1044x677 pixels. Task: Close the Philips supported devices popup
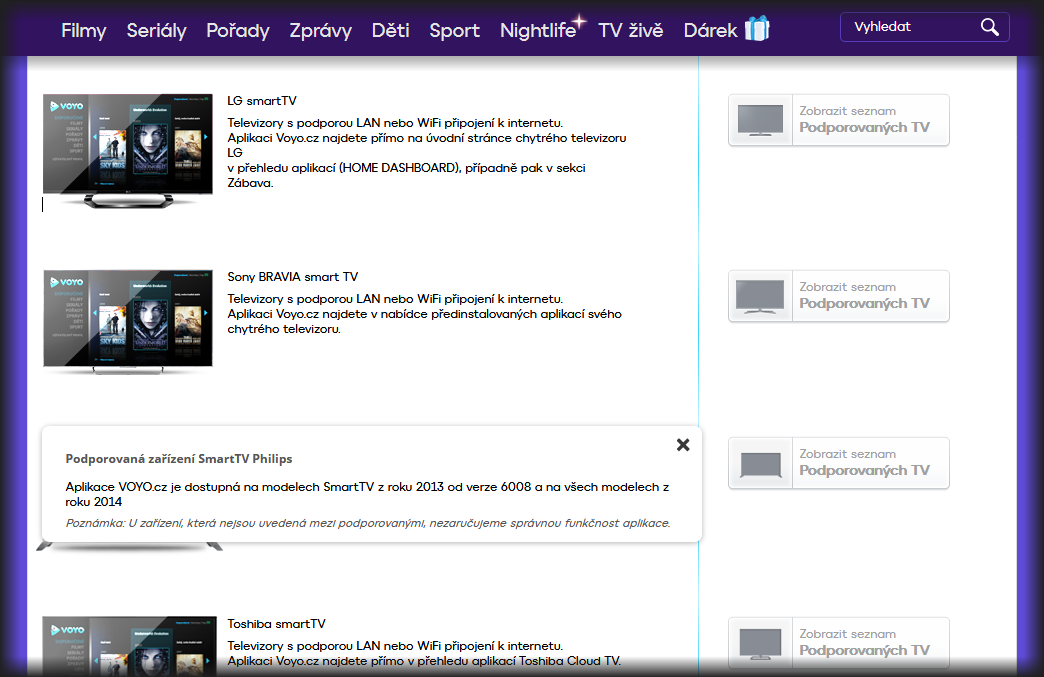[x=683, y=445]
